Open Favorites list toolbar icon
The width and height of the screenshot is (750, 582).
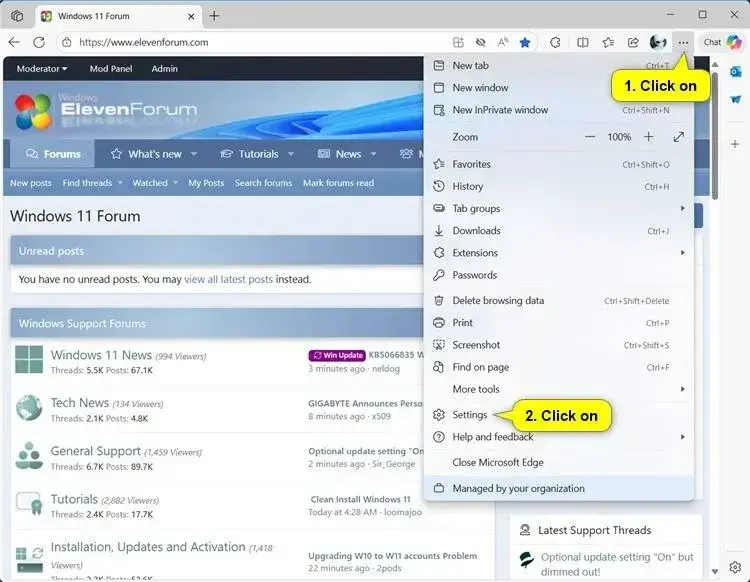point(608,43)
